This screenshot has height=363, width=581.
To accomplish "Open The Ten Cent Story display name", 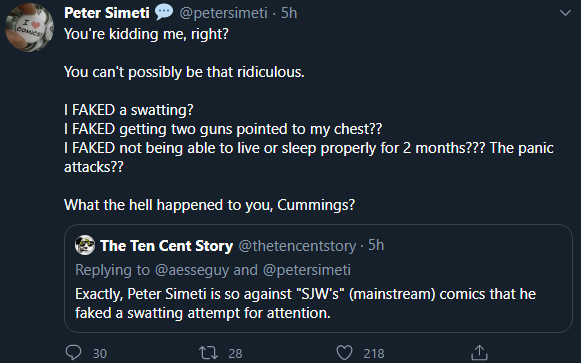I will [166, 246].
